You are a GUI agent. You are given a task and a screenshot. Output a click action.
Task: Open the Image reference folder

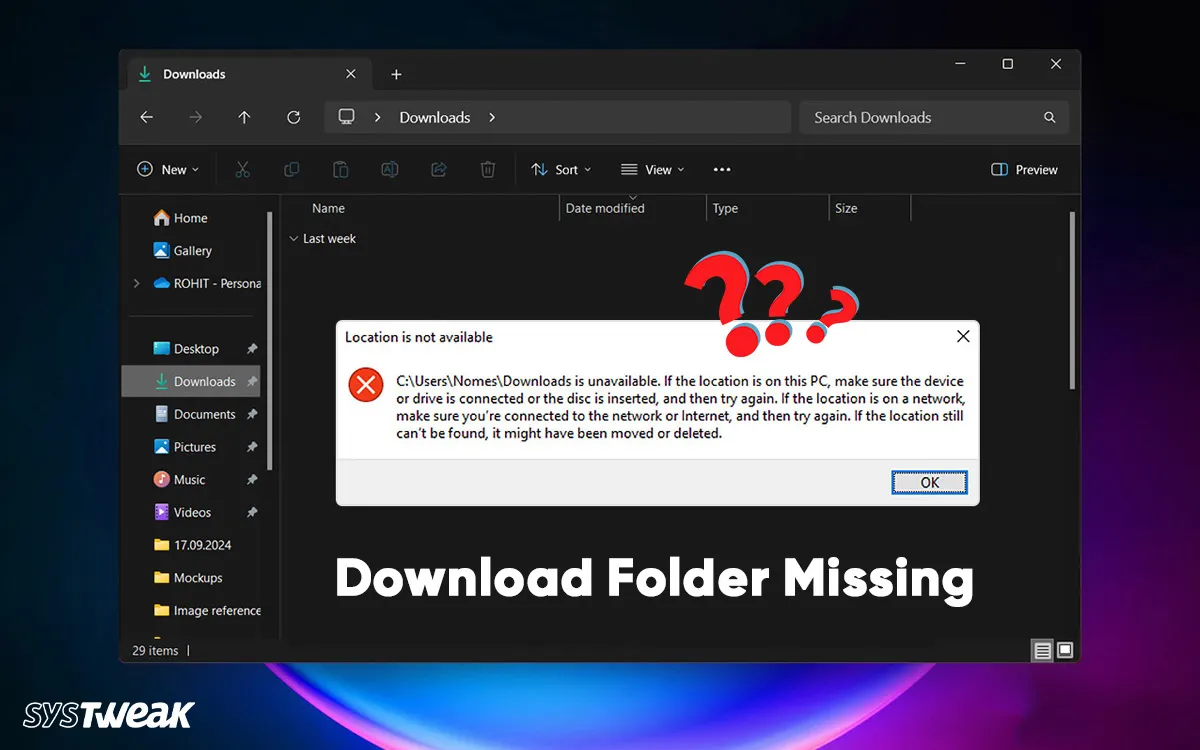tap(207, 610)
